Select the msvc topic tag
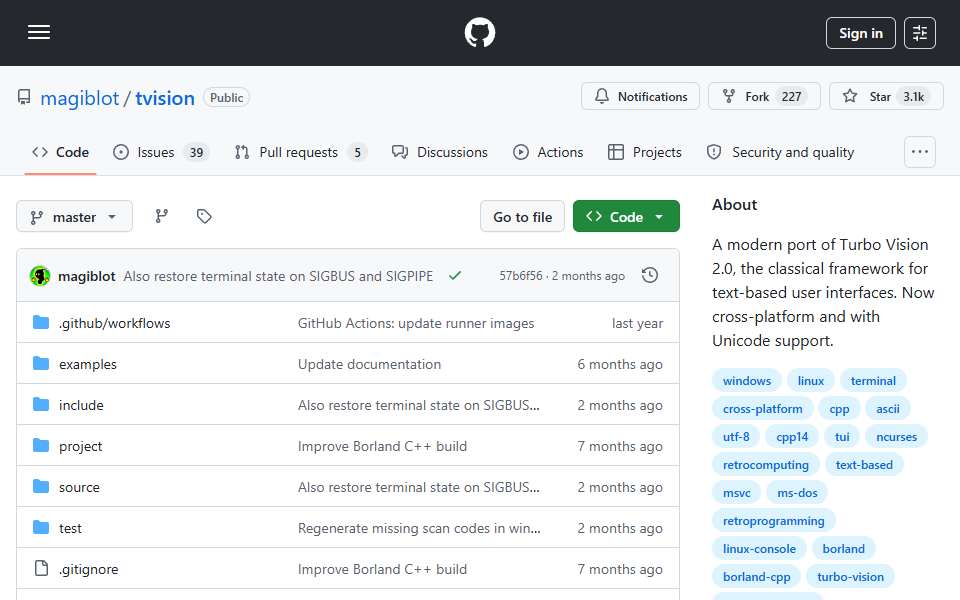Image resolution: width=960 pixels, height=600 pixels. (737, 493)
